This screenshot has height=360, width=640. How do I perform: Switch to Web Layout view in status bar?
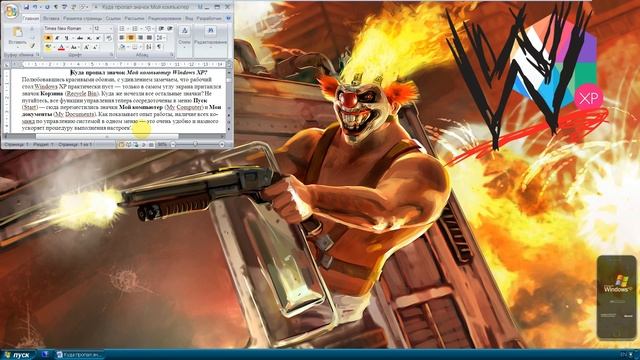(136, 144)
